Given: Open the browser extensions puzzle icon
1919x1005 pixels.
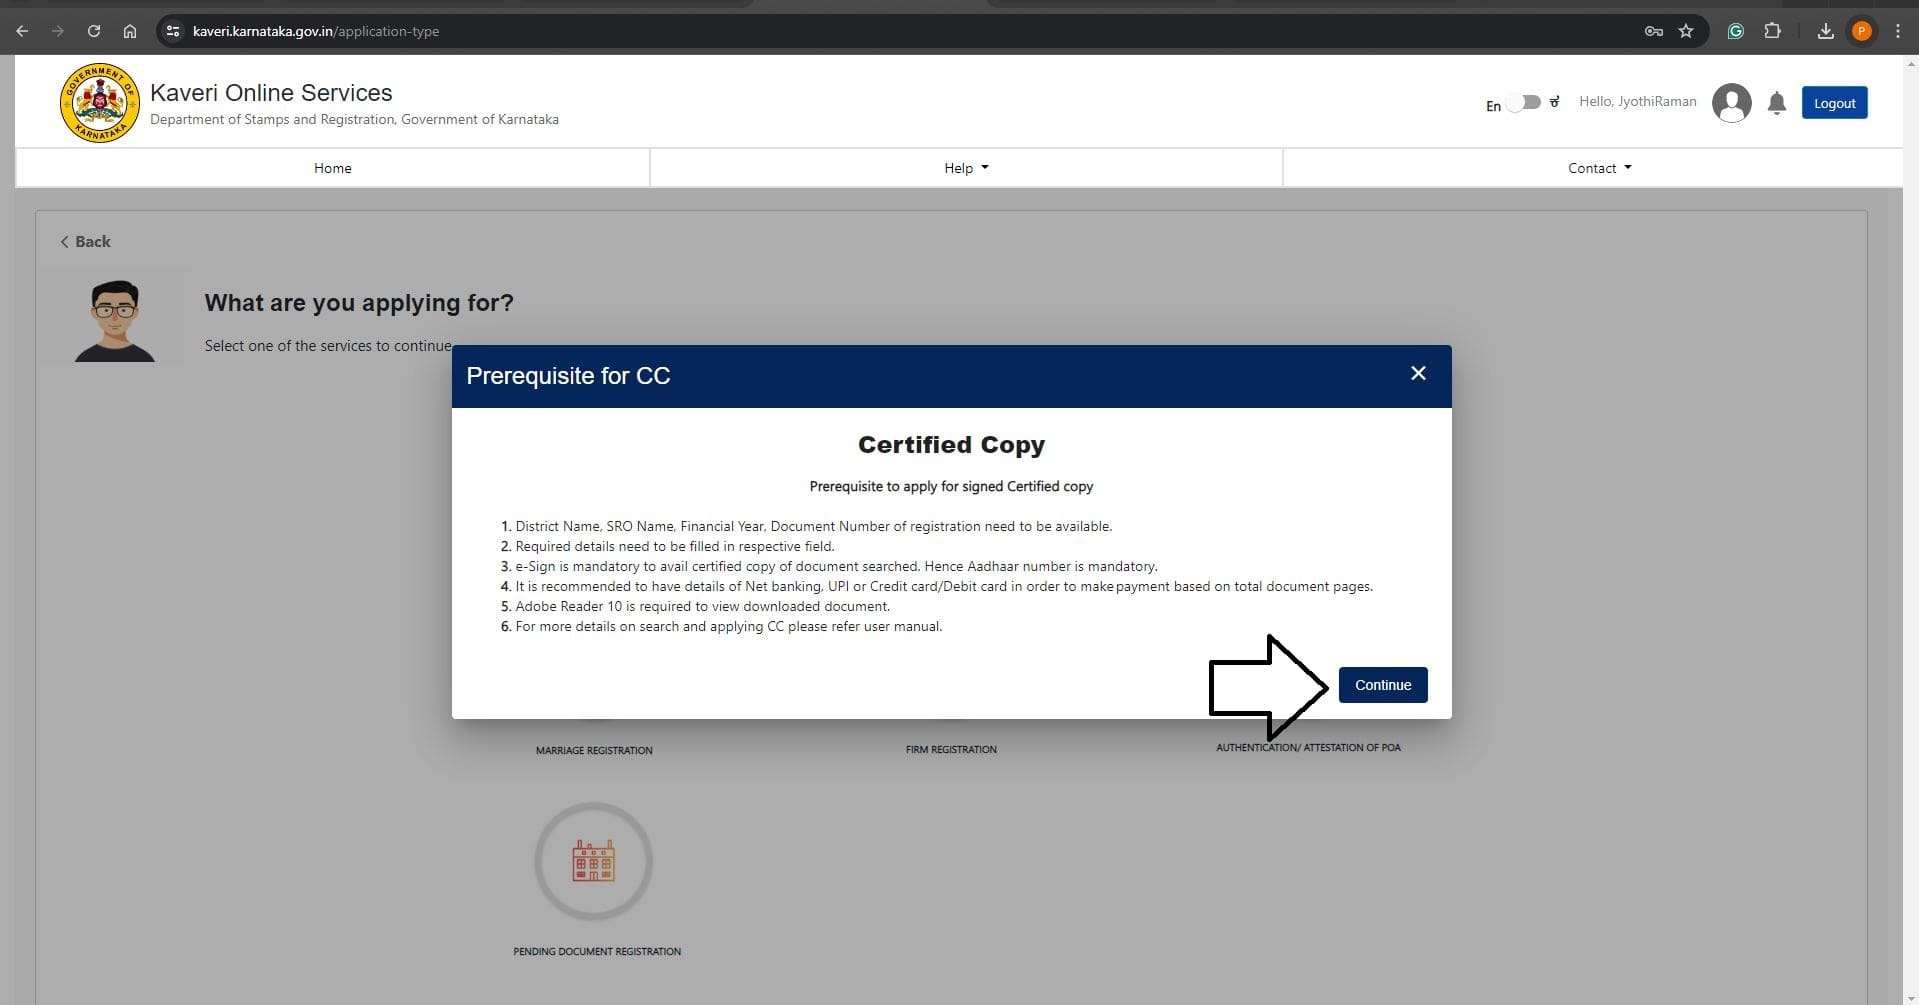Looking at the screenshot, I should point(1772,31).
